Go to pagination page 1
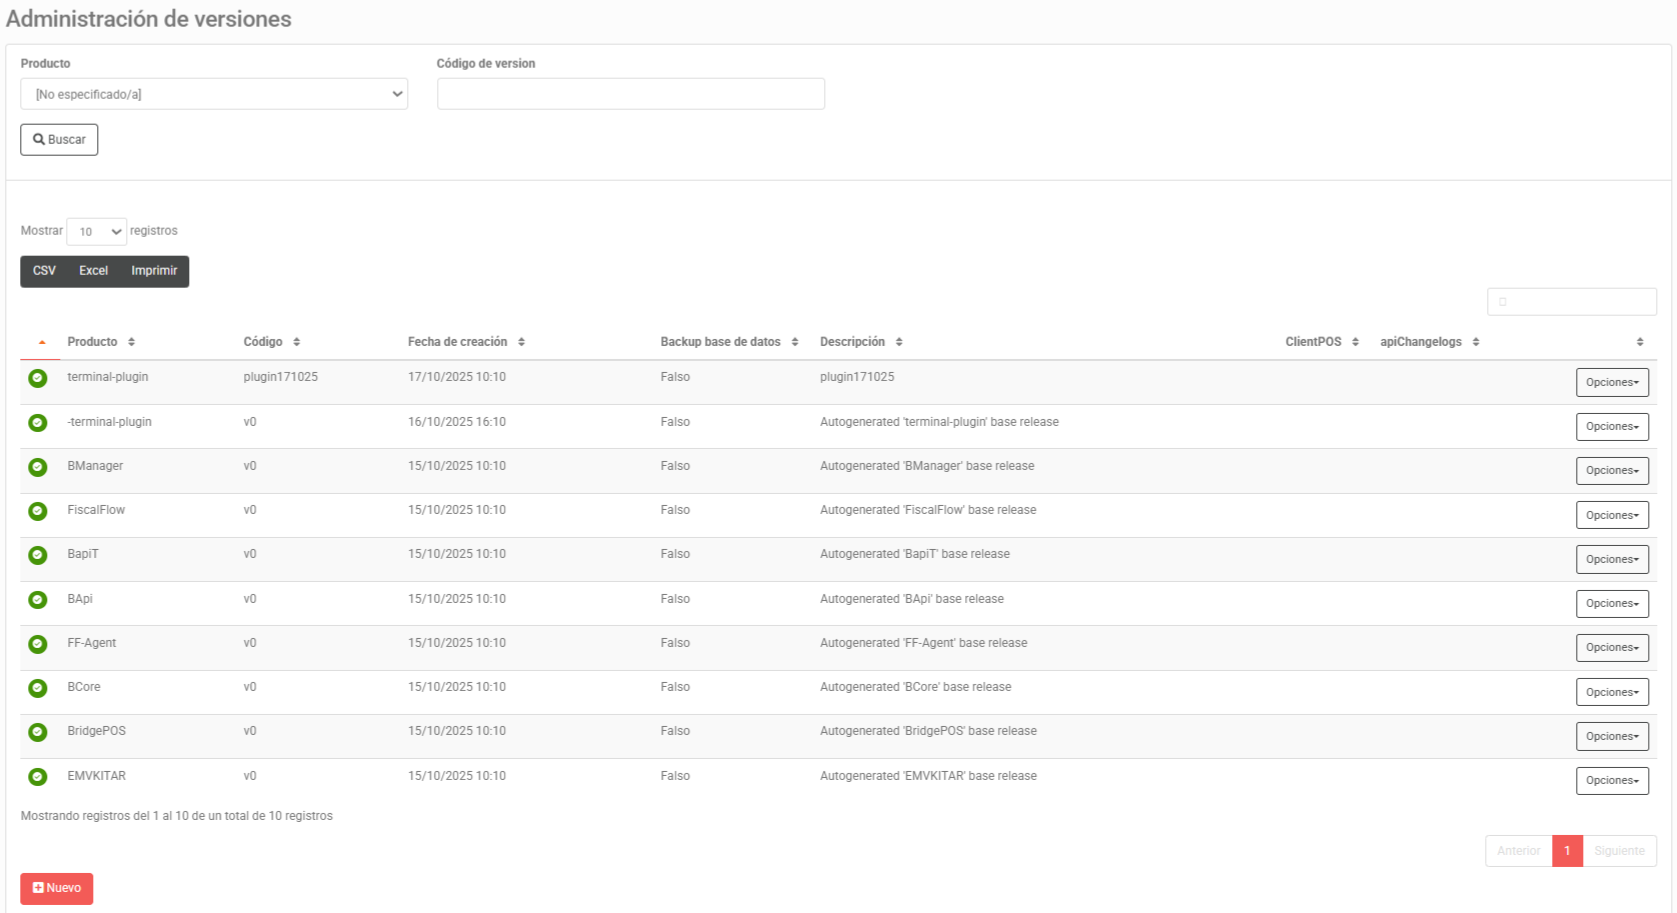Screen dimensions: 1677x913 pos(1567,851)
